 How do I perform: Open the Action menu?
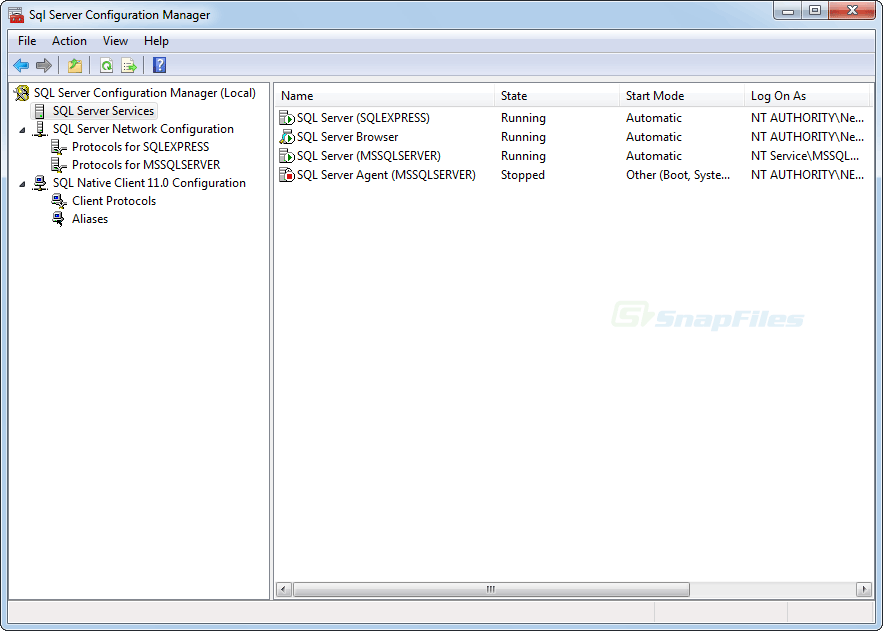pyautogui.click(x=69, y=41)
